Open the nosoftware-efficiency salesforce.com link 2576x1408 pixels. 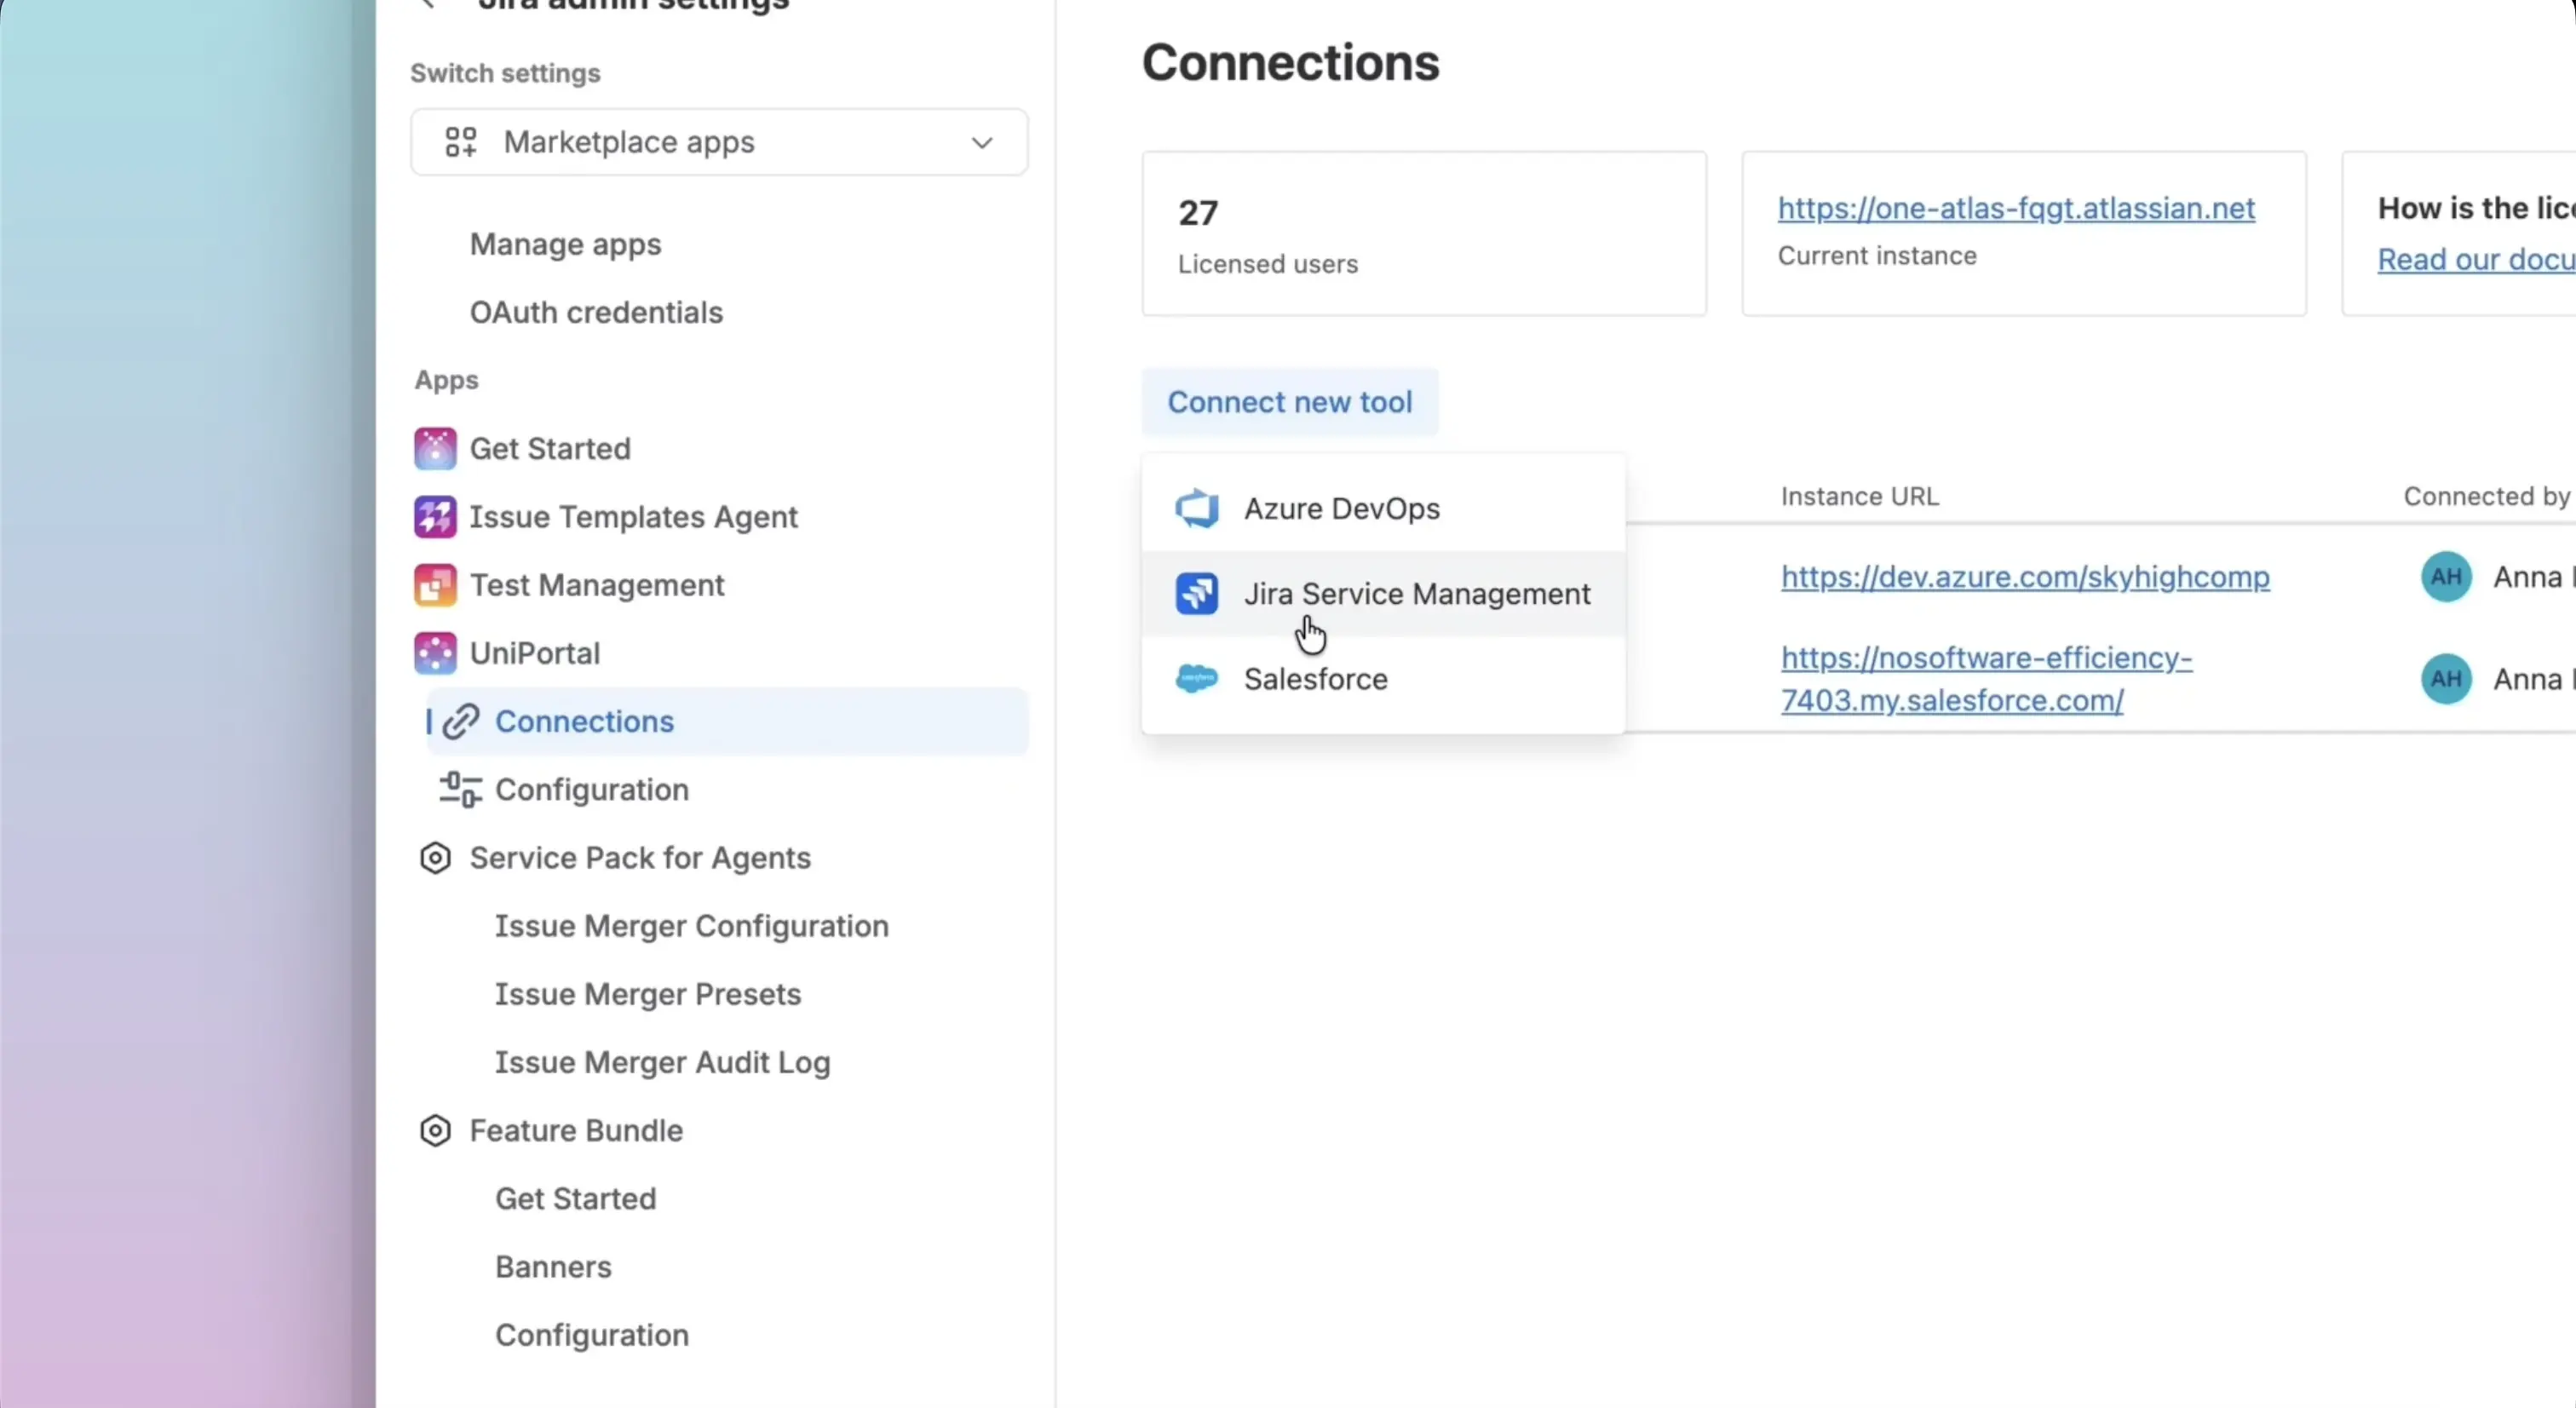[1986, 679]
